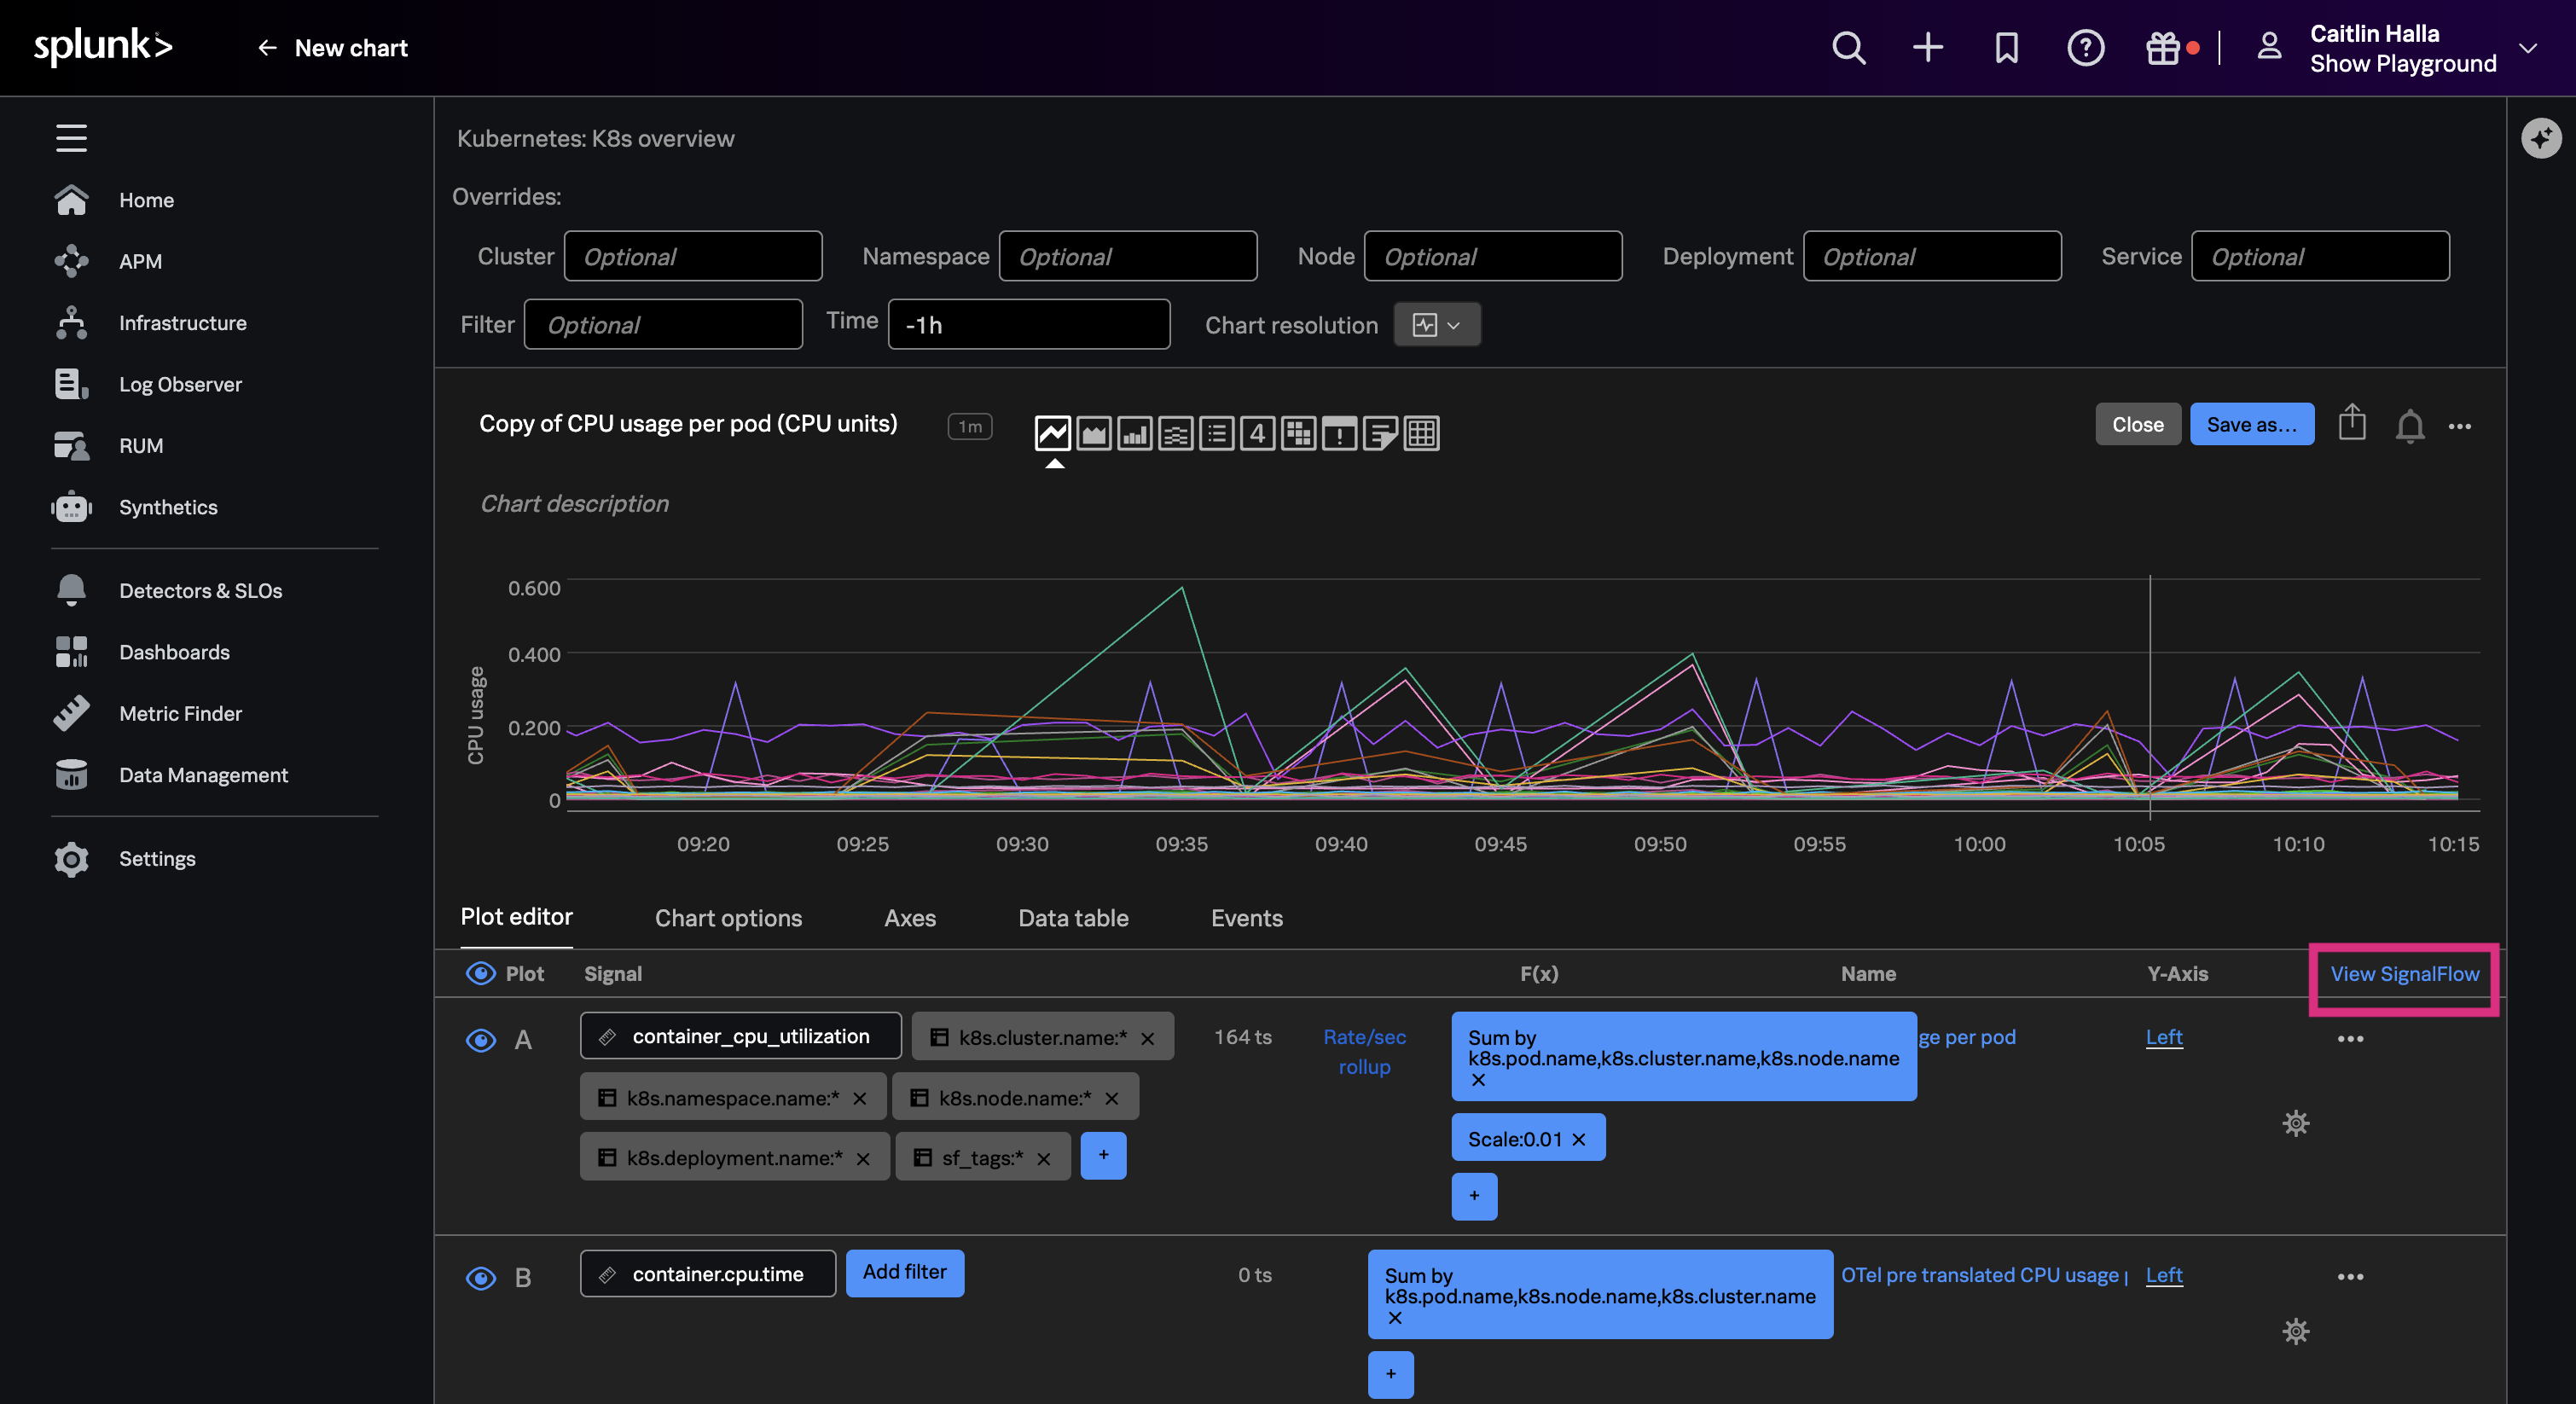Switch to the Data table tab
Screen dimensions: 2576x1404
click(1073, 918)
